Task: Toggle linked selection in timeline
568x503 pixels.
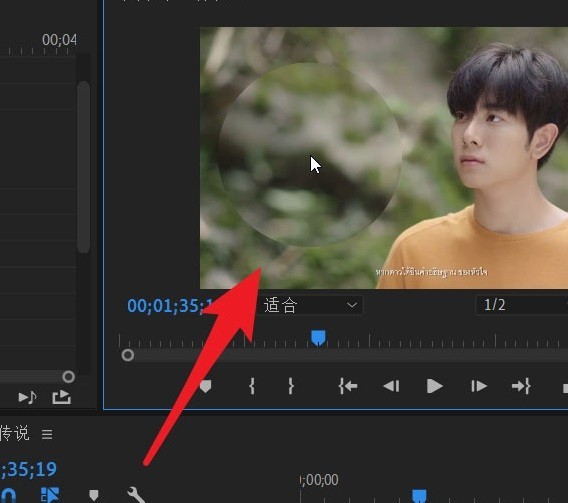Action: pos(50,495)
